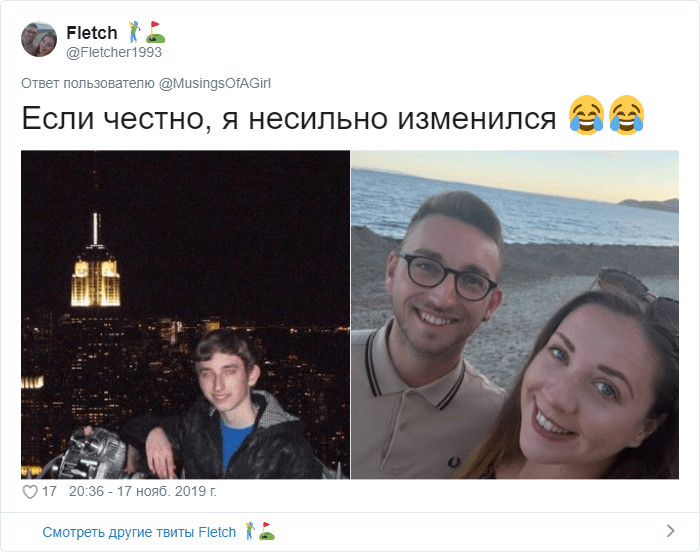Image resolution: width=700 pixels, height=552 pixels.
Task: Like the tweet with the heart icon
Action: (x=30, y=492)
